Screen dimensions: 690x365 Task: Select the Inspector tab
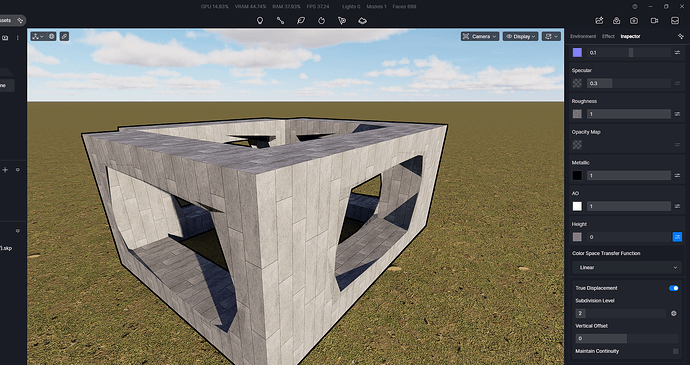630,36
